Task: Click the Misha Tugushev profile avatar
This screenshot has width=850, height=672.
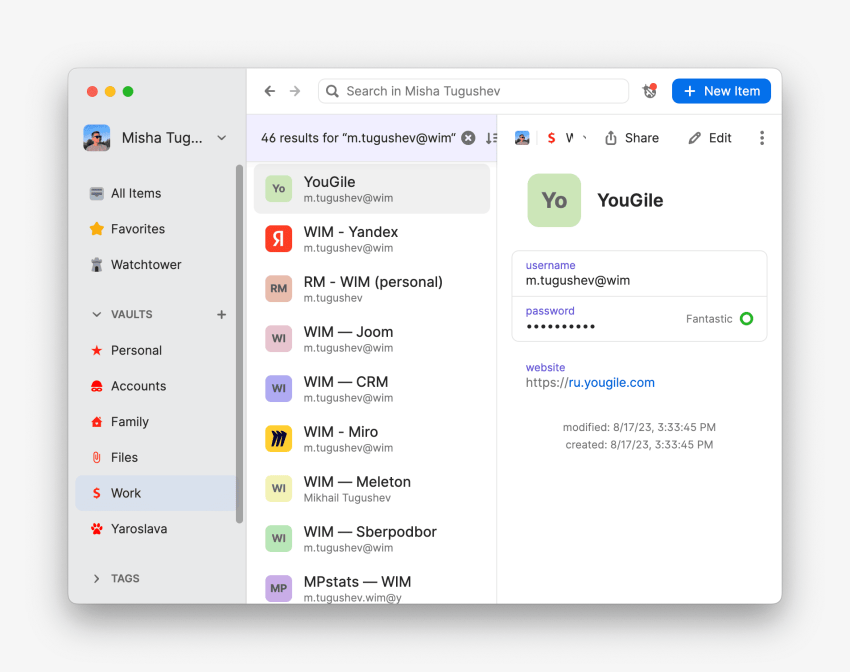Action: coord(97,138)
